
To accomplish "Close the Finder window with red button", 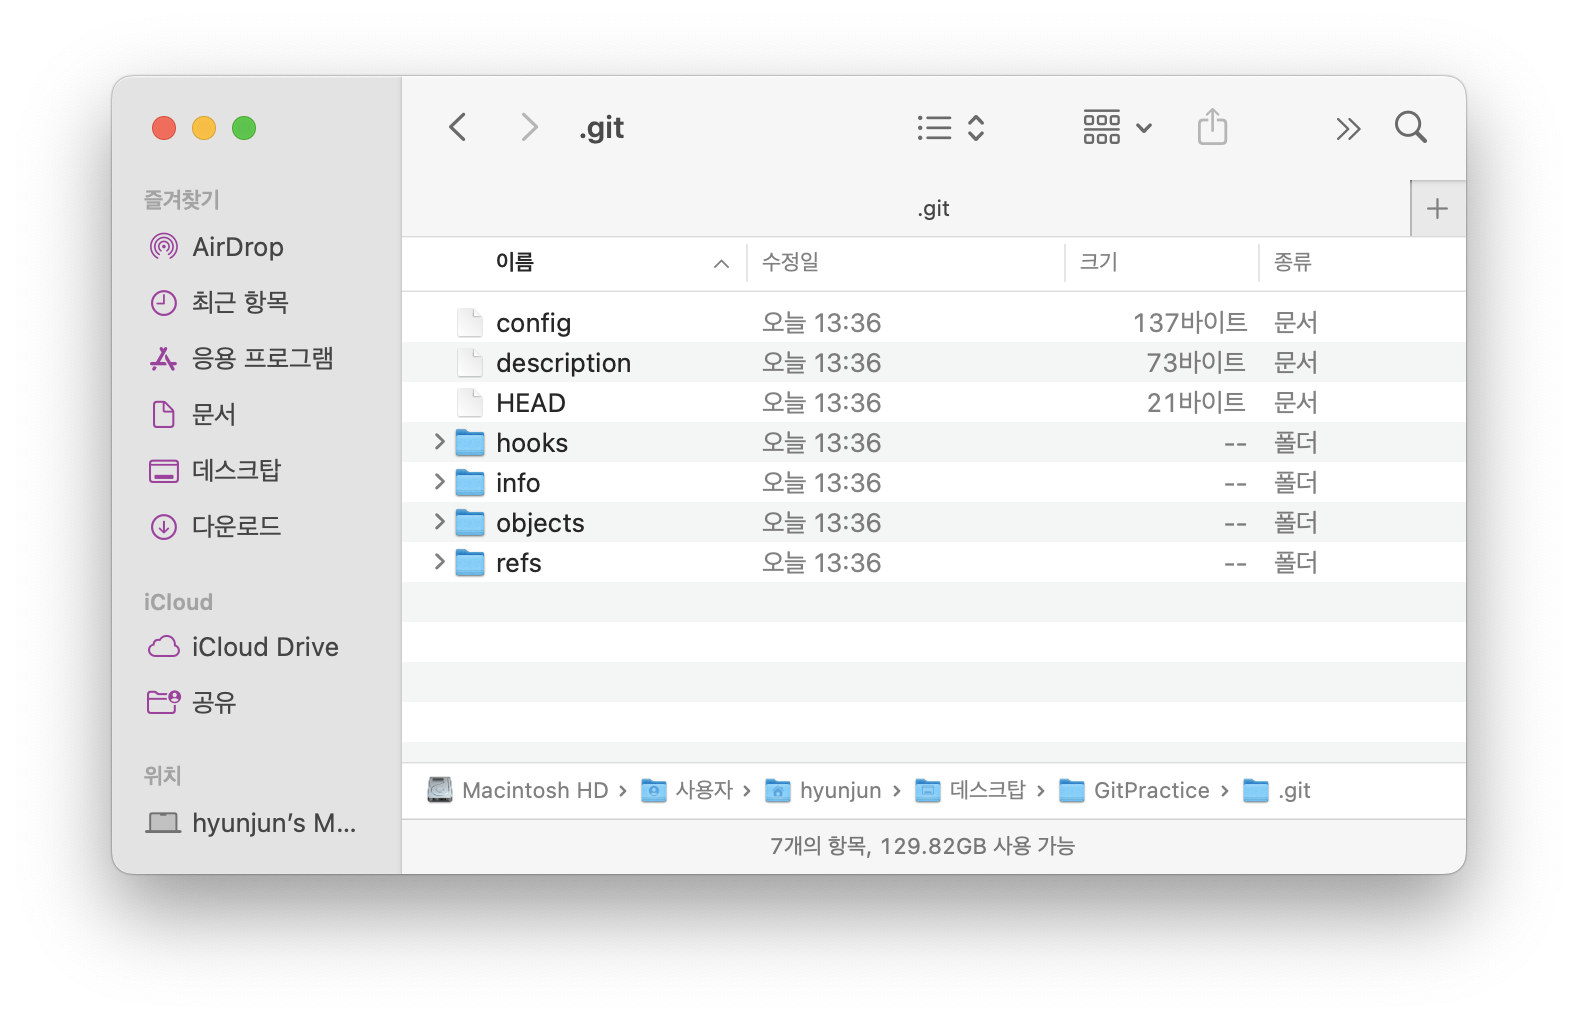I will pos(164,128).
